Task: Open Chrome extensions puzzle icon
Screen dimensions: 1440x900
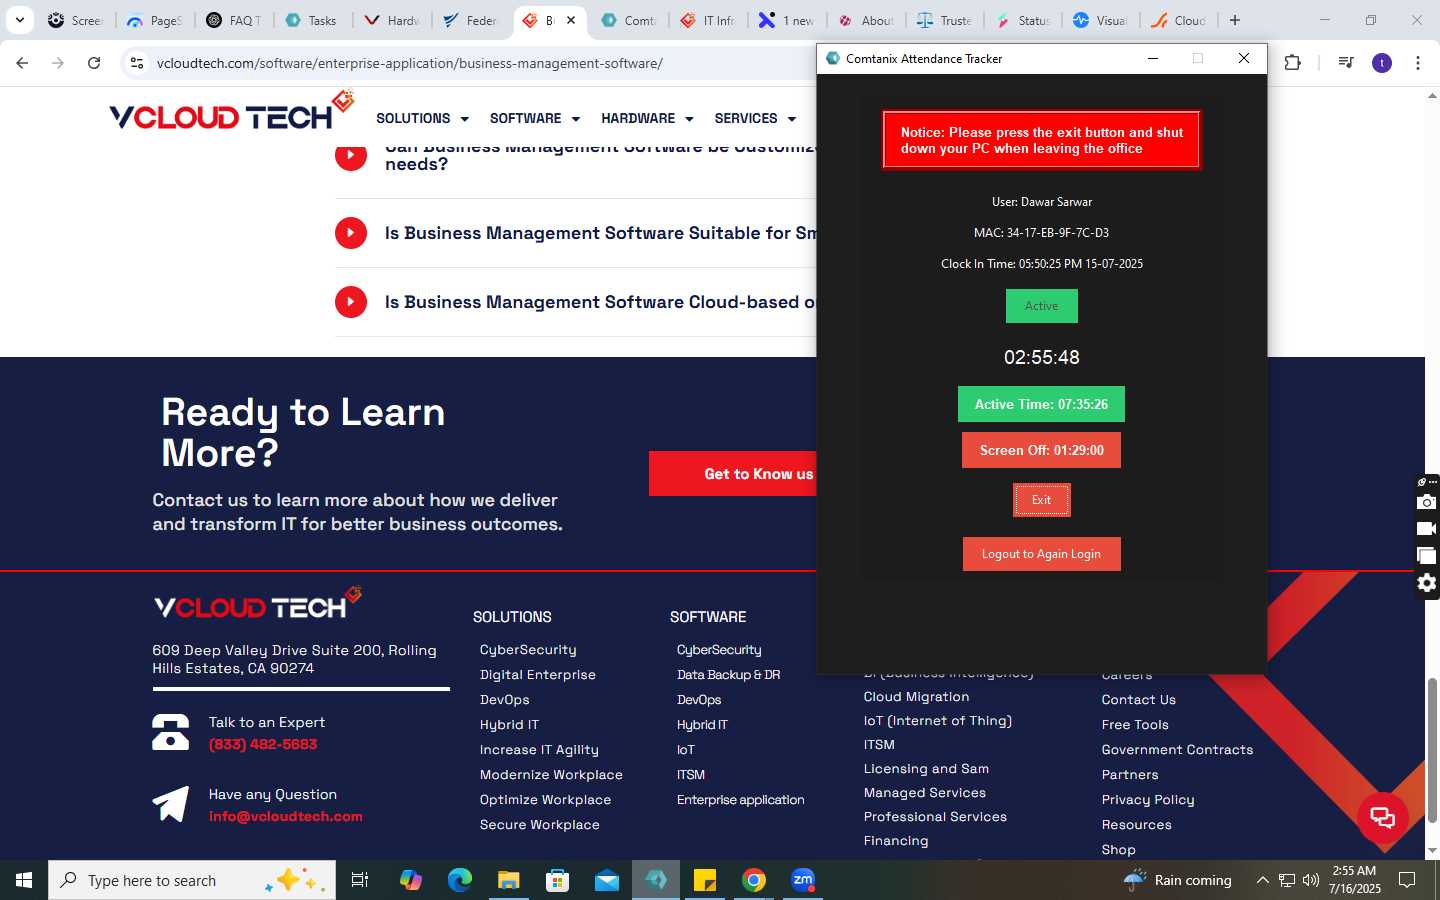Action: 1292,63
